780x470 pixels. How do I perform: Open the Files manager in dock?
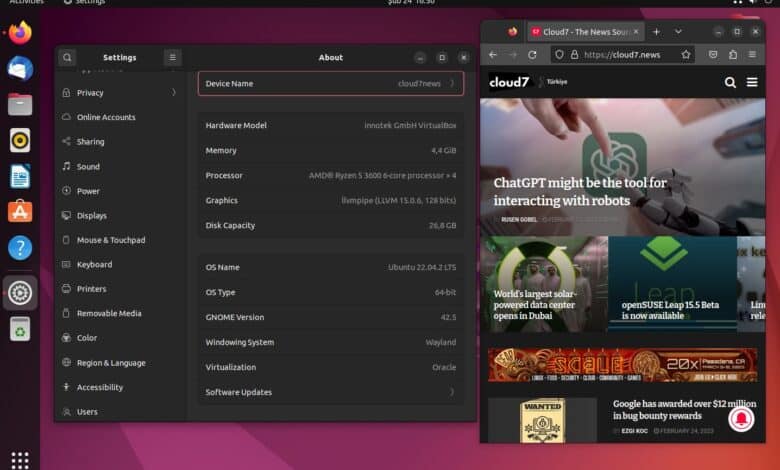click(x=20, y=104)
